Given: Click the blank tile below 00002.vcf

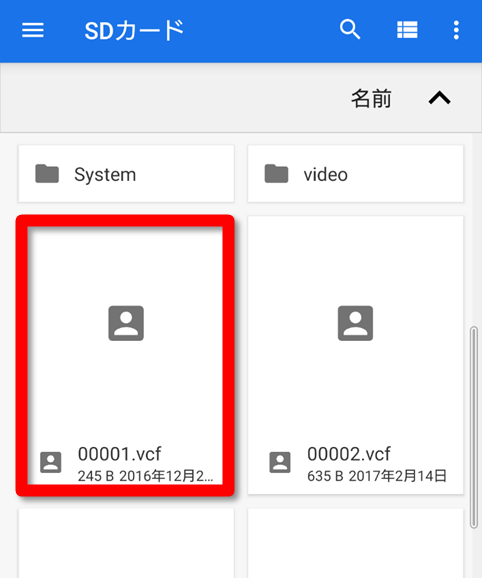Looking at the screenshot, I should [356, 543].
